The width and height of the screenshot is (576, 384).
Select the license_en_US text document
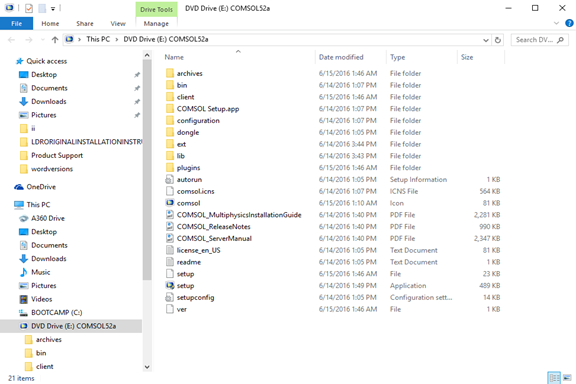[x=198, y=250]
